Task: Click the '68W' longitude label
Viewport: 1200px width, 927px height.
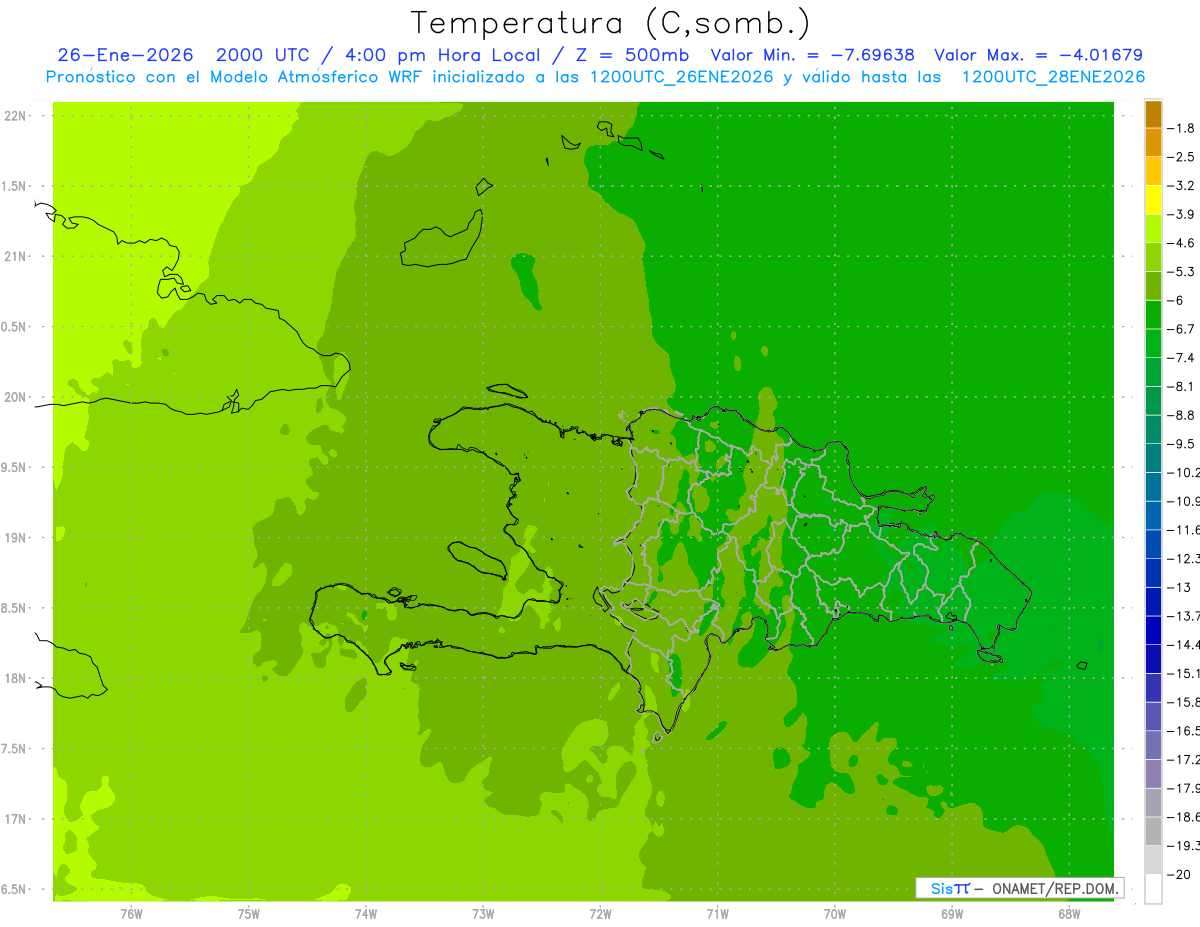Action: (1069, 914)
